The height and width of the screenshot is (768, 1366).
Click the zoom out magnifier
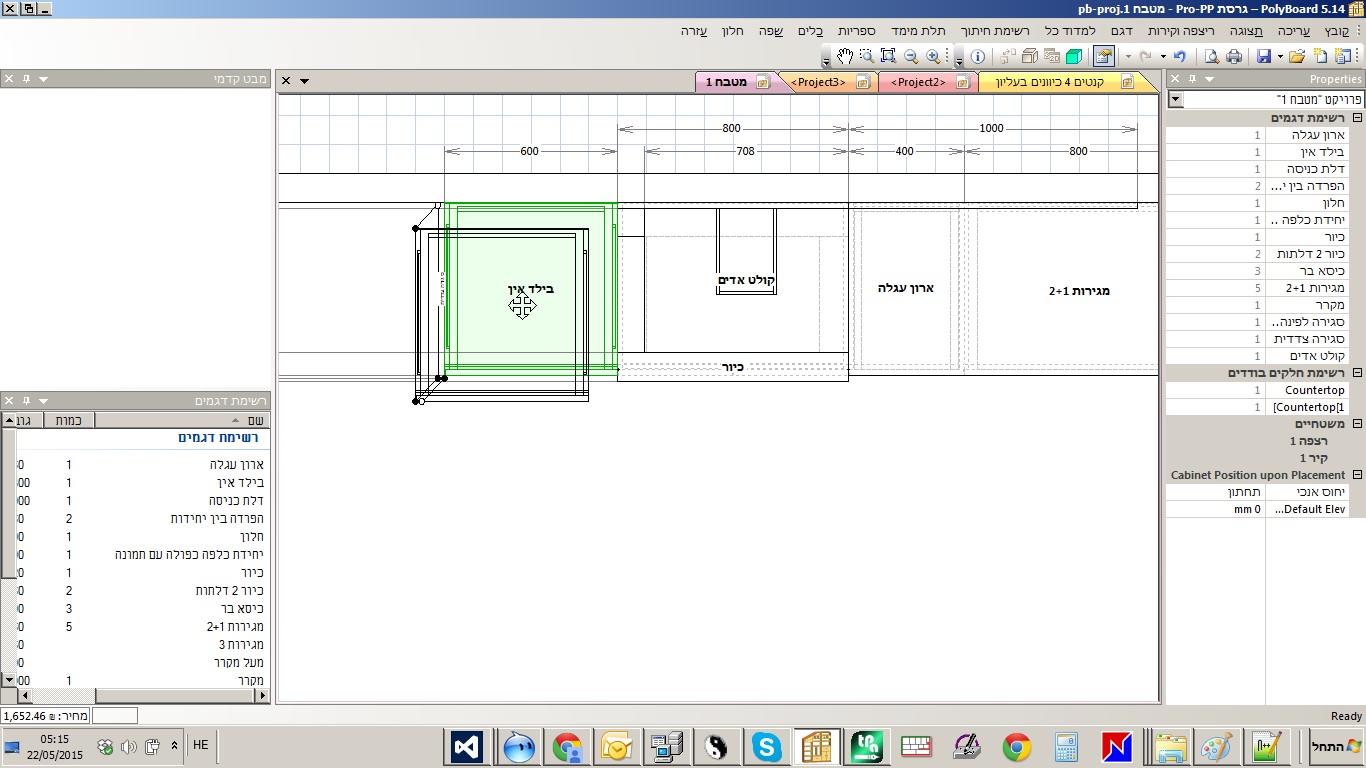[x=911, y=56]
